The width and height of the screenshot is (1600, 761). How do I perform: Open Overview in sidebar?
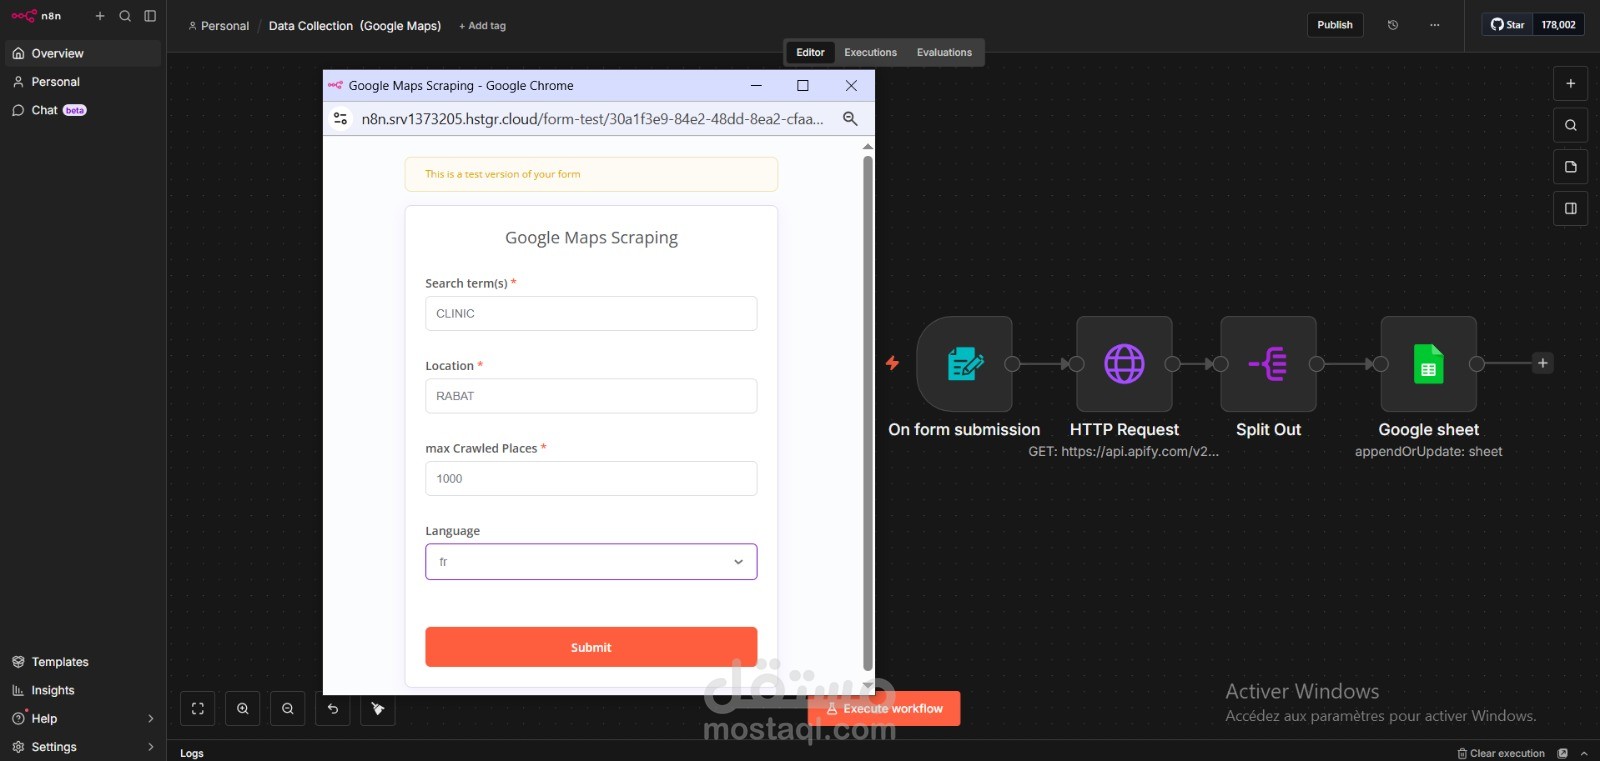(x=83, y=53)
